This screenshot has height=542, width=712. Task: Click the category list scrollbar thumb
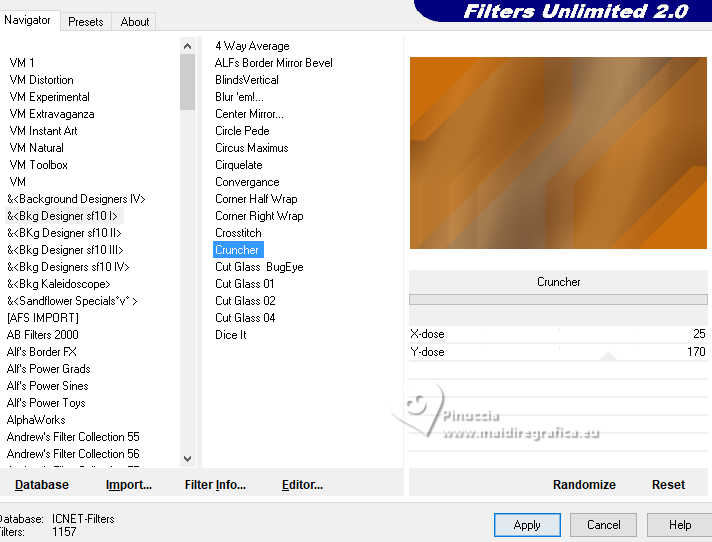pos(187,83)
